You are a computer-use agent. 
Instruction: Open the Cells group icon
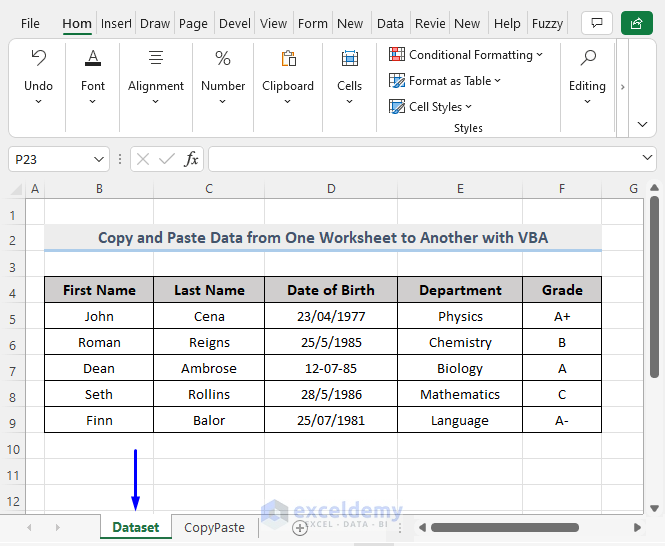click(349, 58)
